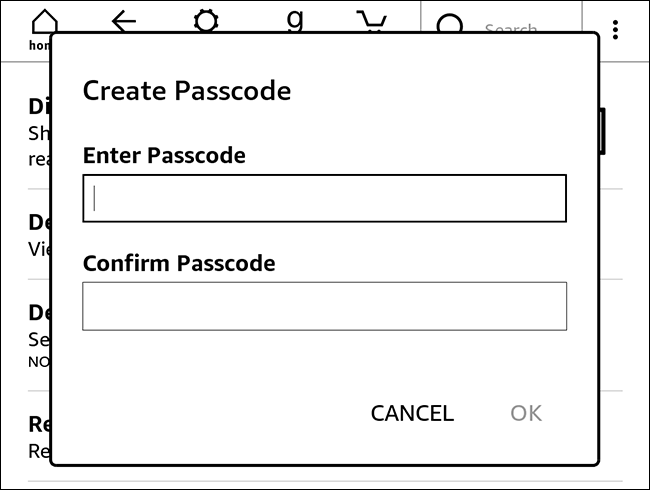This screenshot has height=490, width=650.
Task: Open settings via the gear icon
Action: click(x=206, y=20)
